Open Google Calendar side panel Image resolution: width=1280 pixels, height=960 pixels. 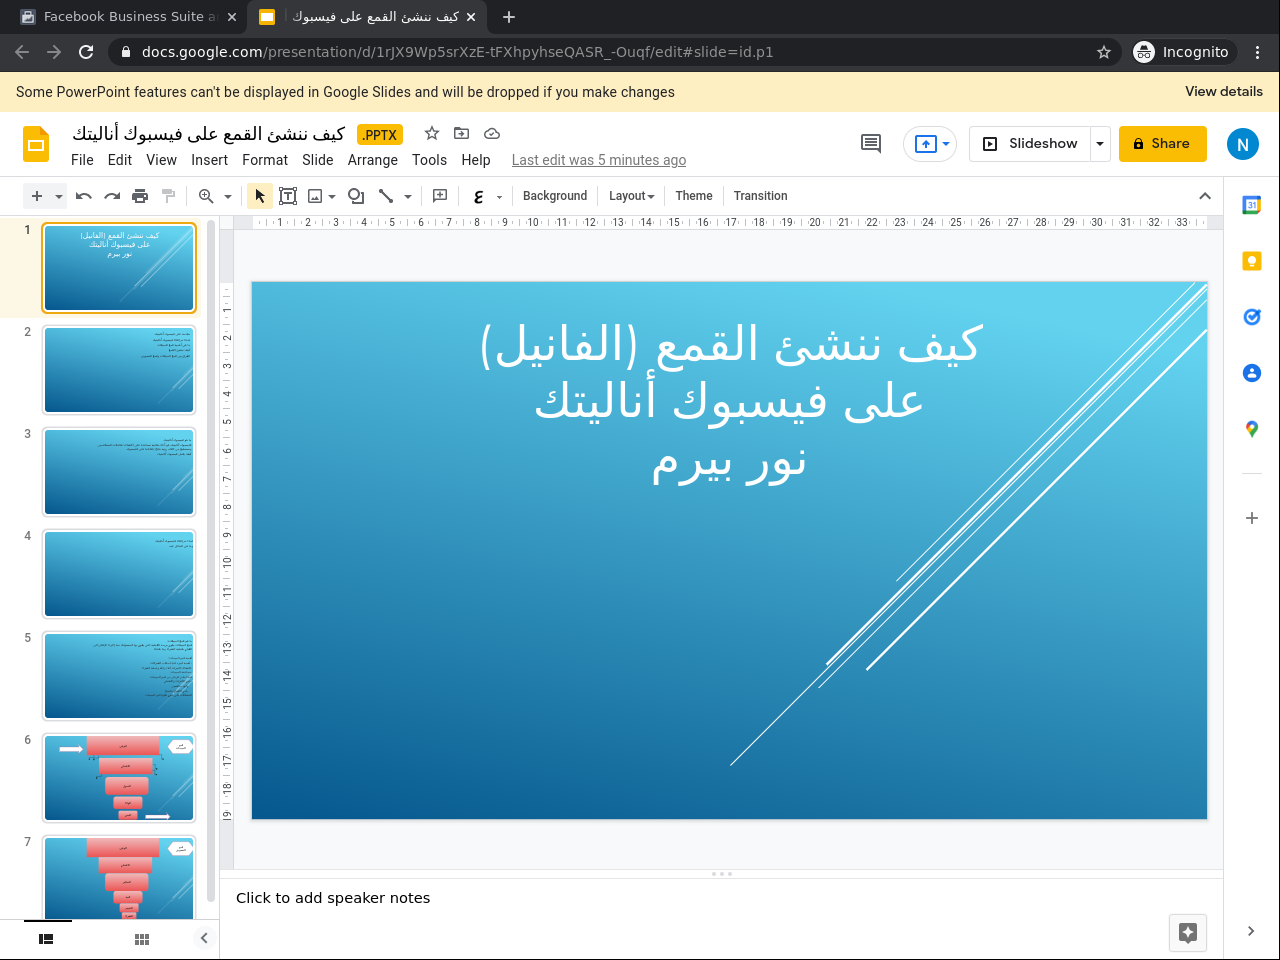1252,205
